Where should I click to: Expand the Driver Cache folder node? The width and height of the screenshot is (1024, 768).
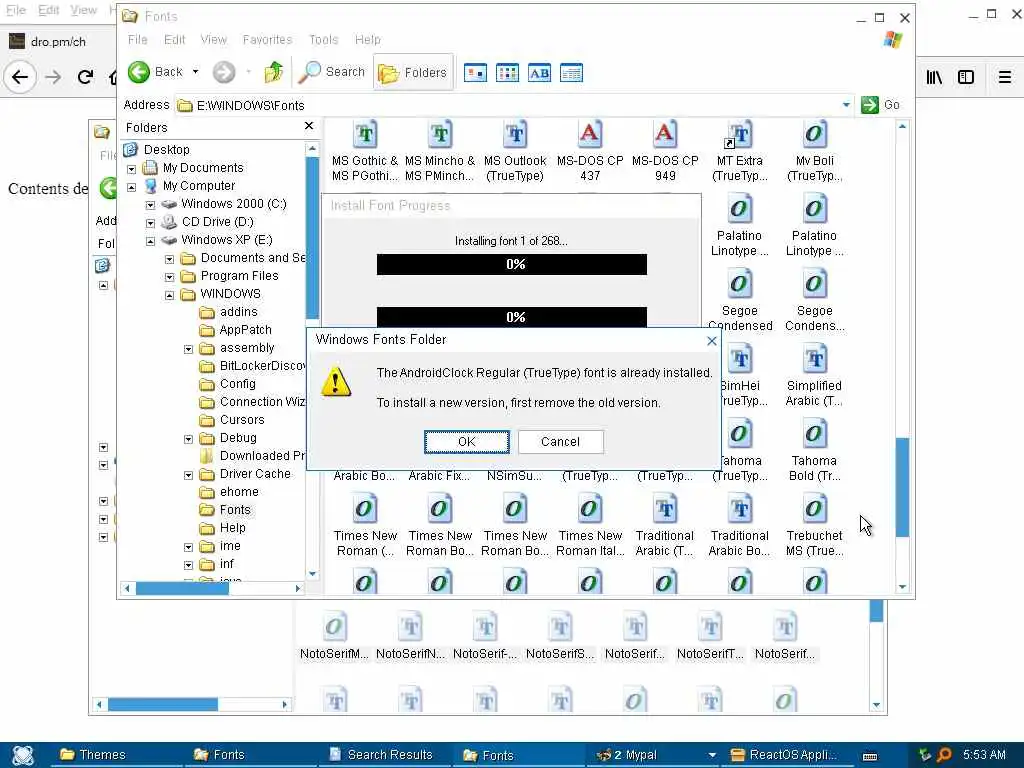tap(188, 475)
